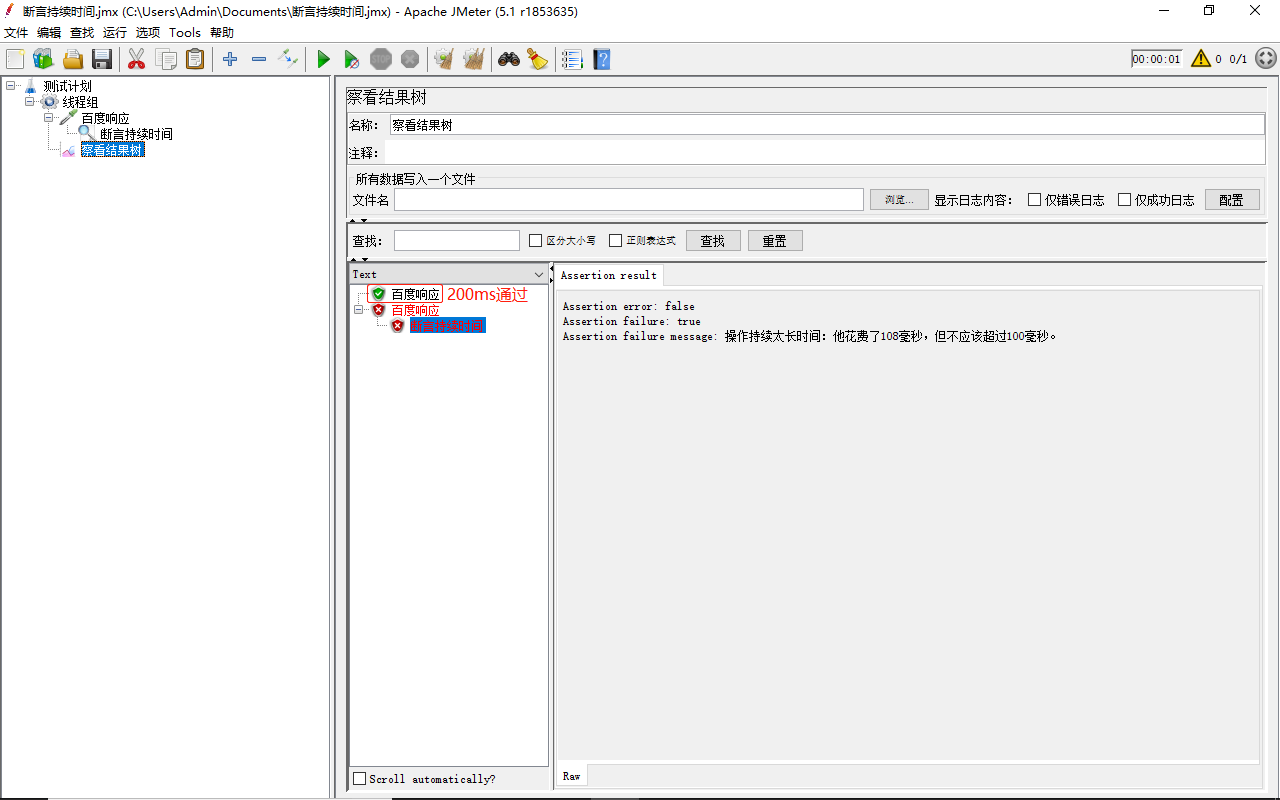Open the function helper list icon
The image size is (1280, 800).
click(x=572, y=59)
